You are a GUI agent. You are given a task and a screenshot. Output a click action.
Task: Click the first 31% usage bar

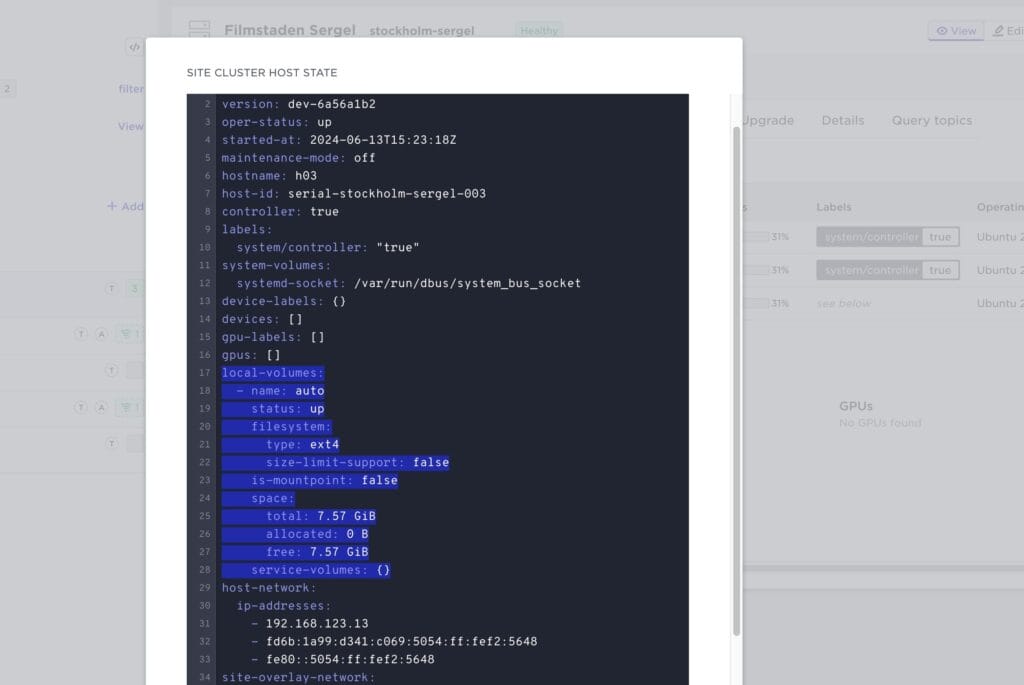coord(757,237)
